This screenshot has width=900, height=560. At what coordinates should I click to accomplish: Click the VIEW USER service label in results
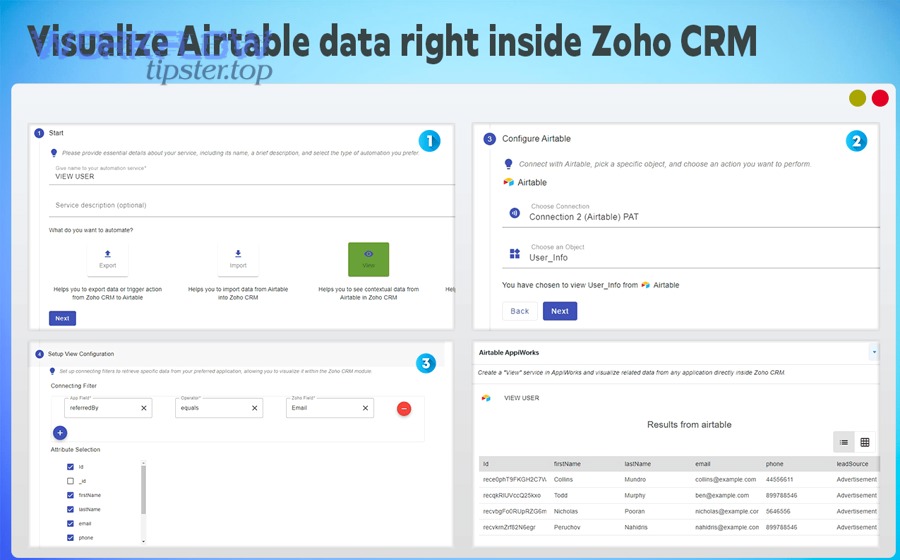(521, 398)
